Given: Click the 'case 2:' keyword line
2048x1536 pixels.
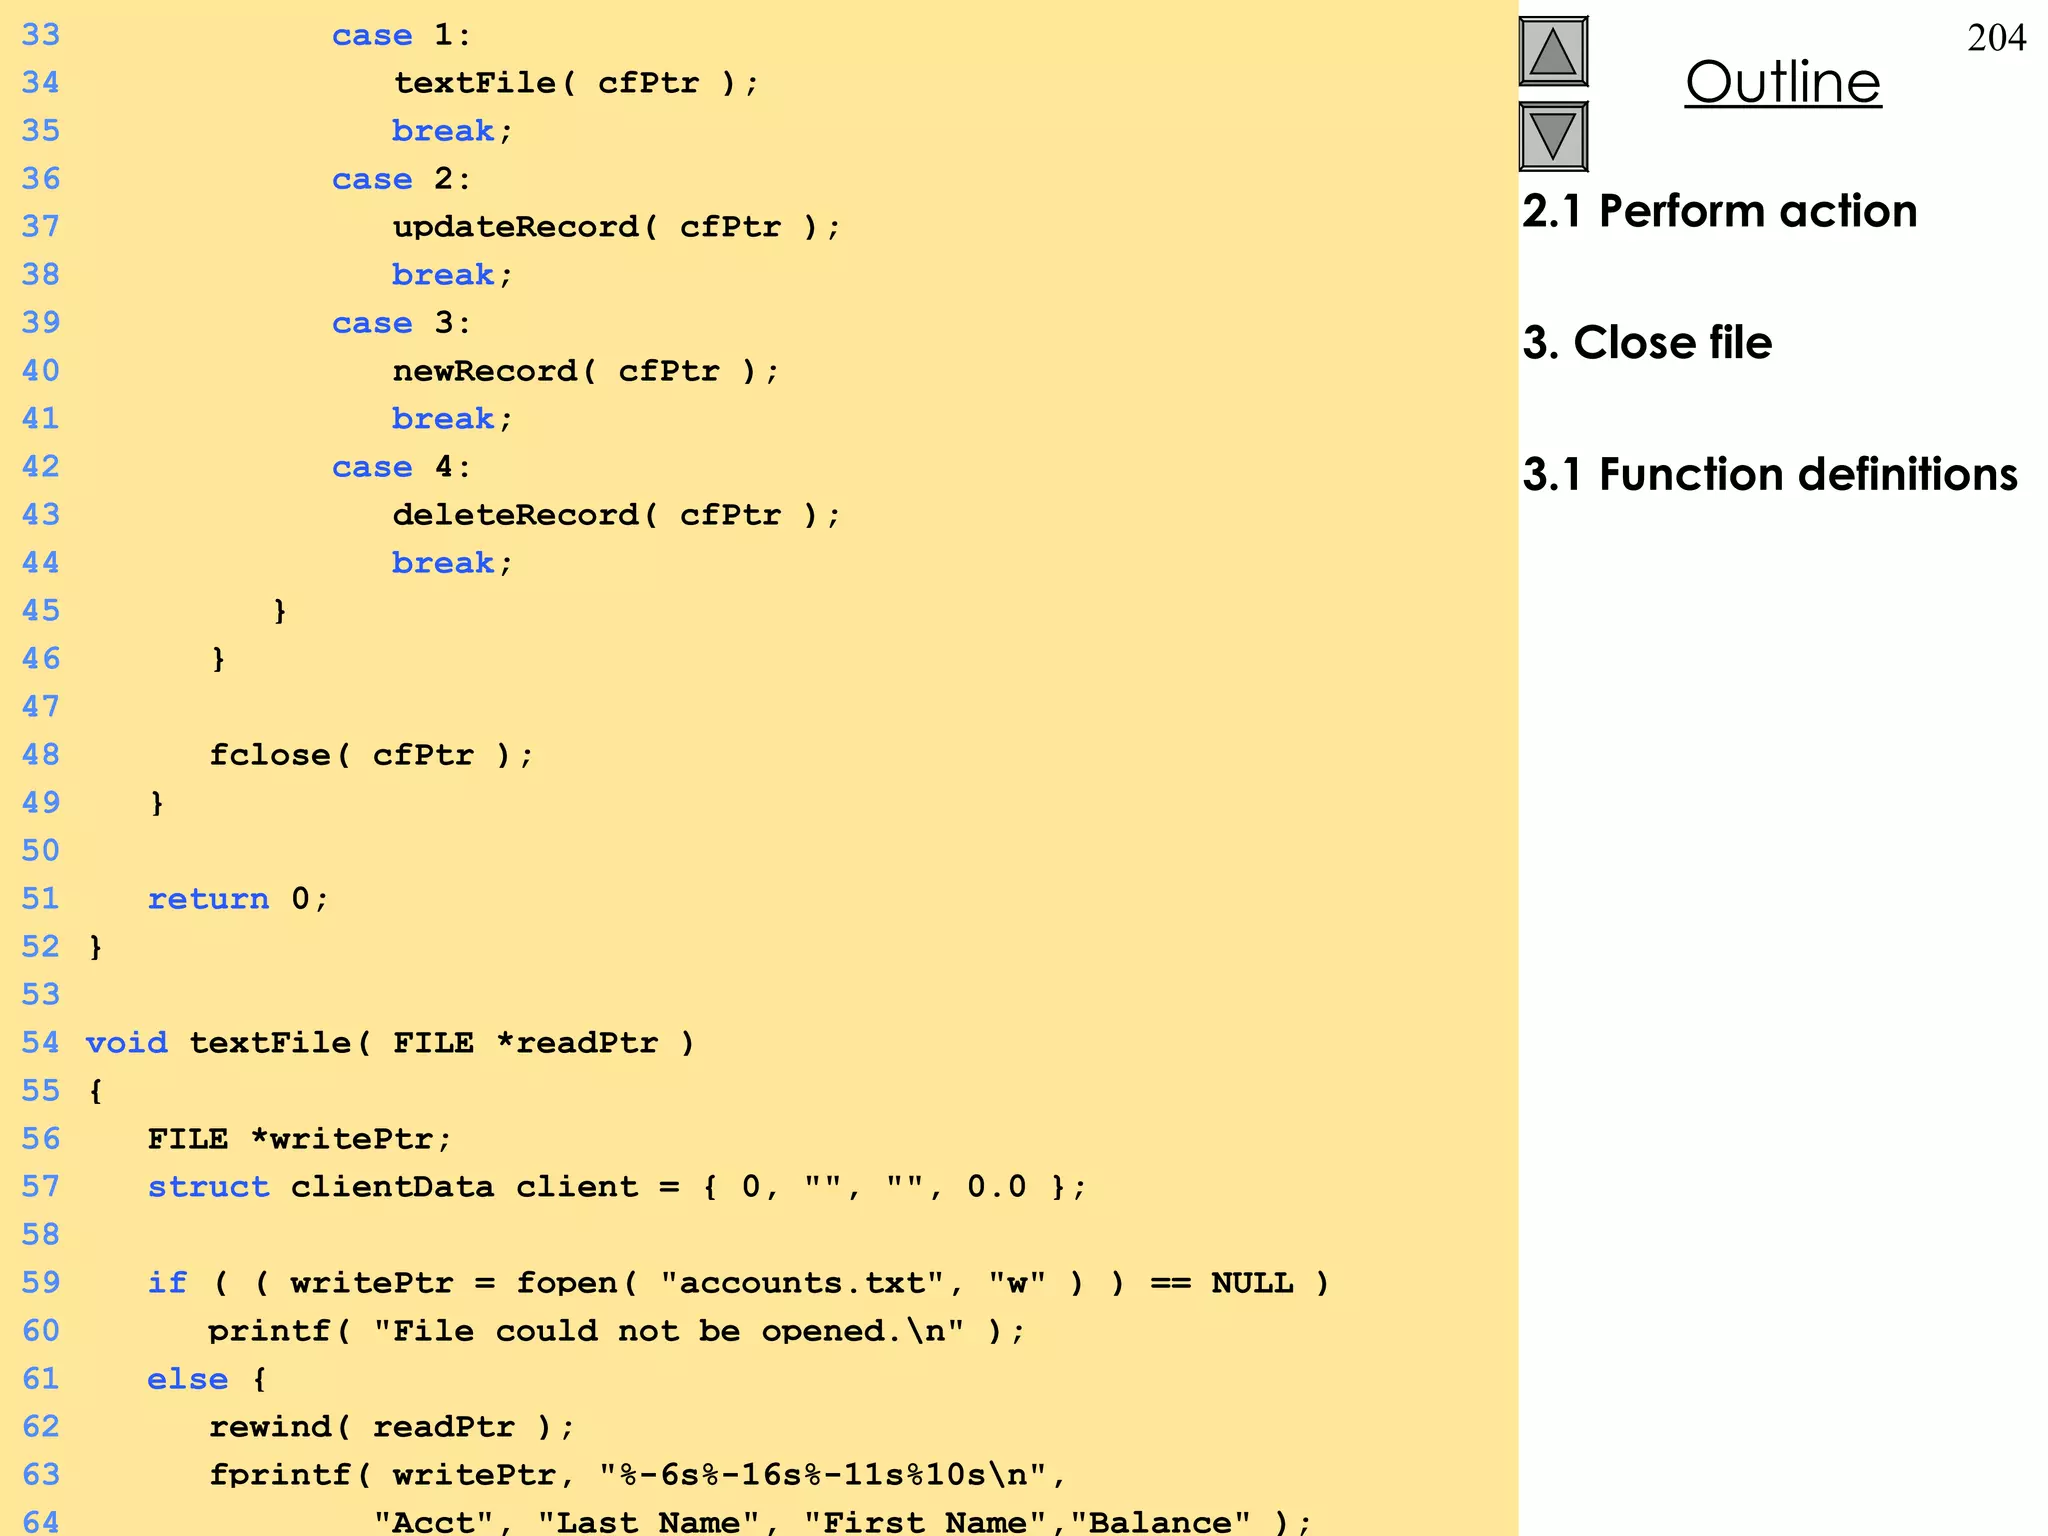Looking at the screenshot, I should point(401,179).
